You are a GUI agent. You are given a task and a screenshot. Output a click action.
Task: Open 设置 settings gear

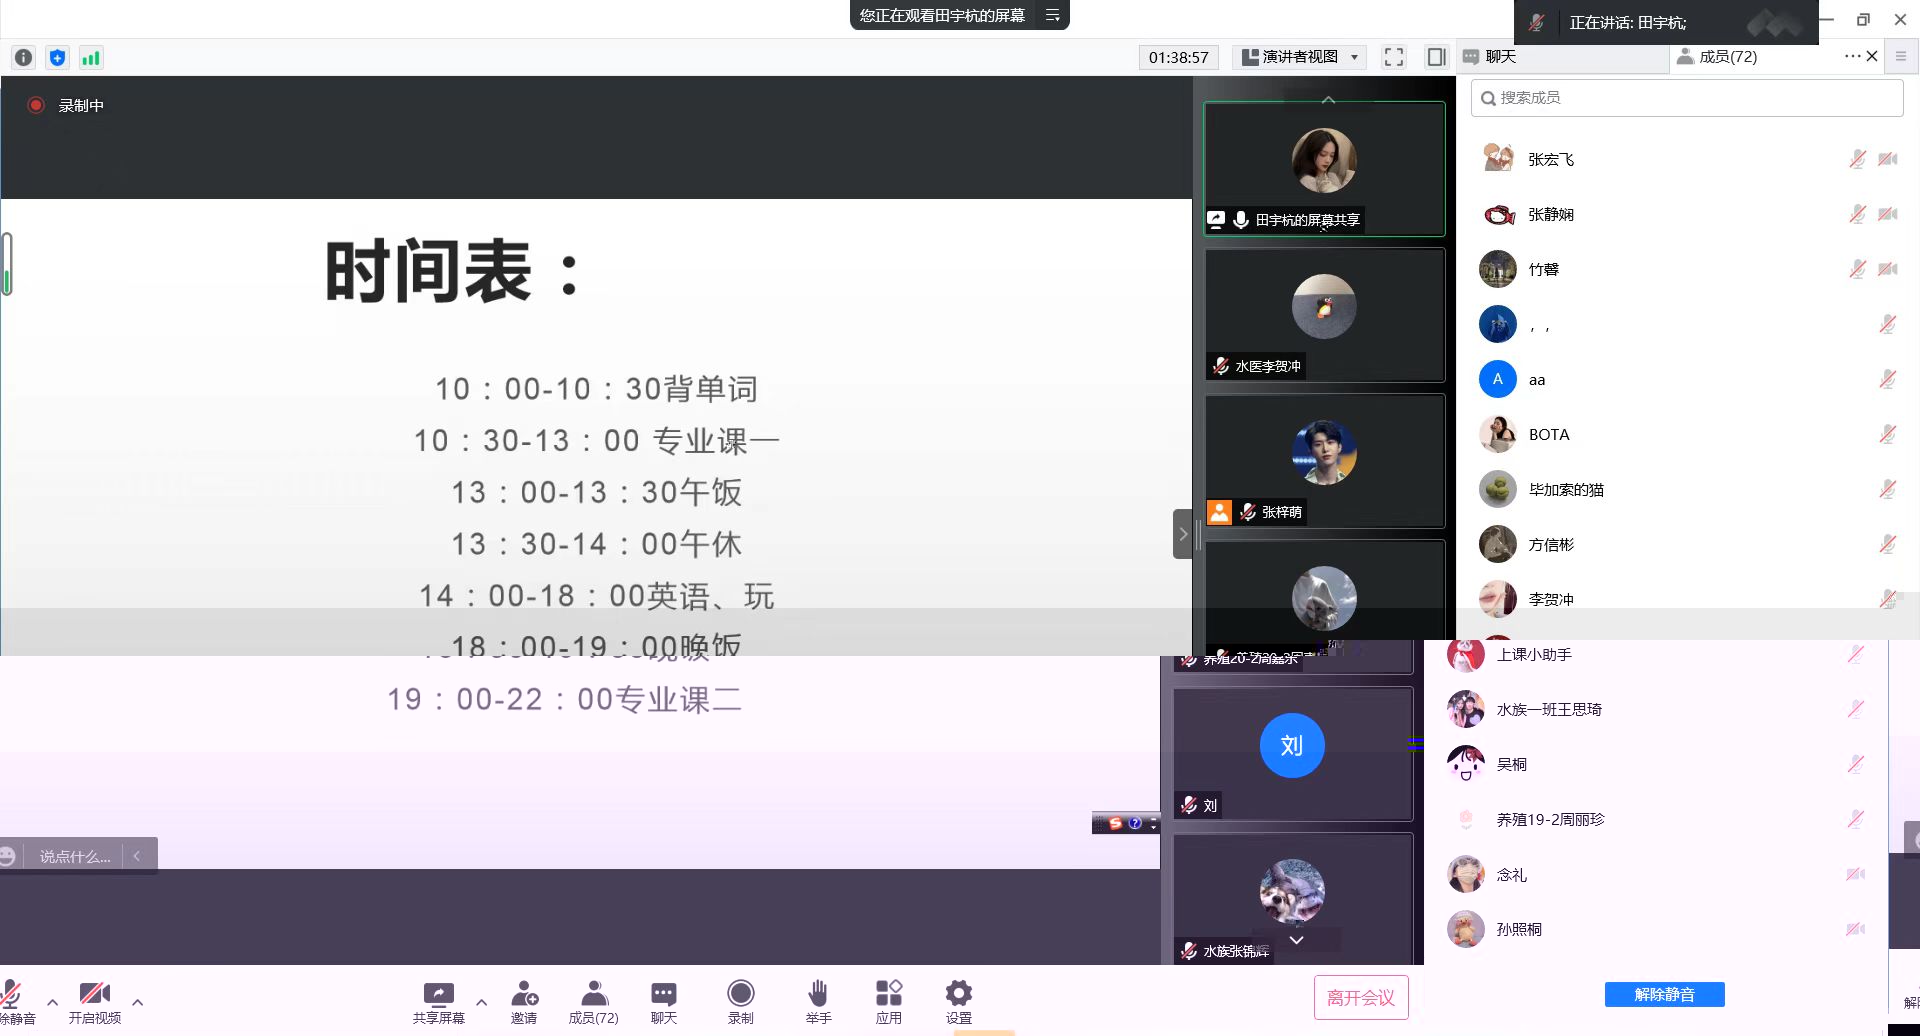[x=959, y=1003]
